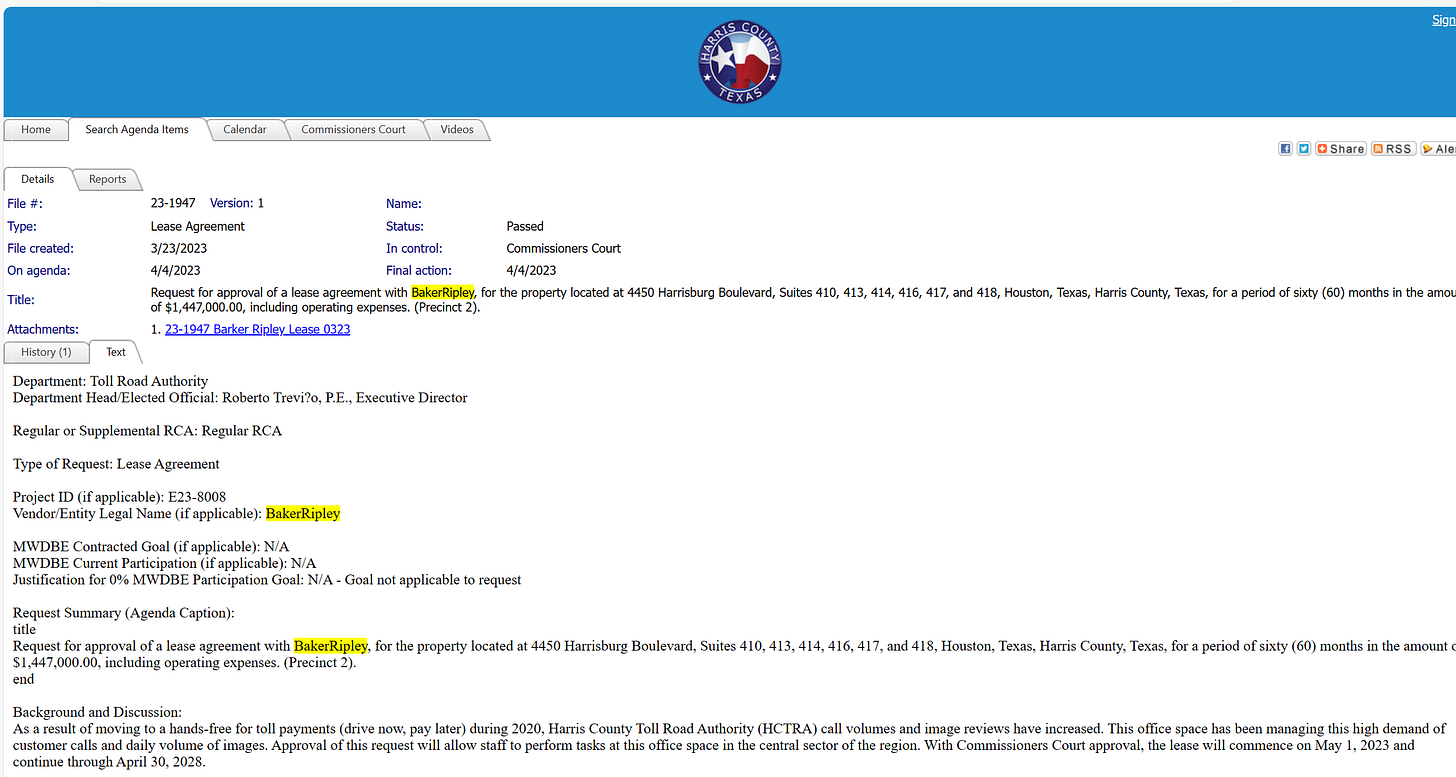
Task: Click the Passed status value
Action: pos(525,226)
